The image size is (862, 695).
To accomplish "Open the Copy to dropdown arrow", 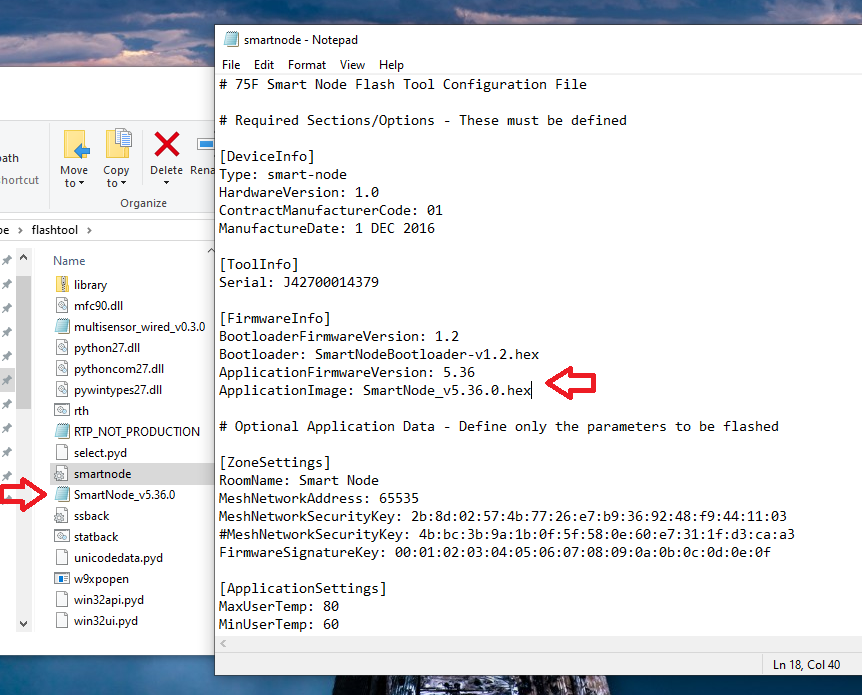I will (123, 183).
